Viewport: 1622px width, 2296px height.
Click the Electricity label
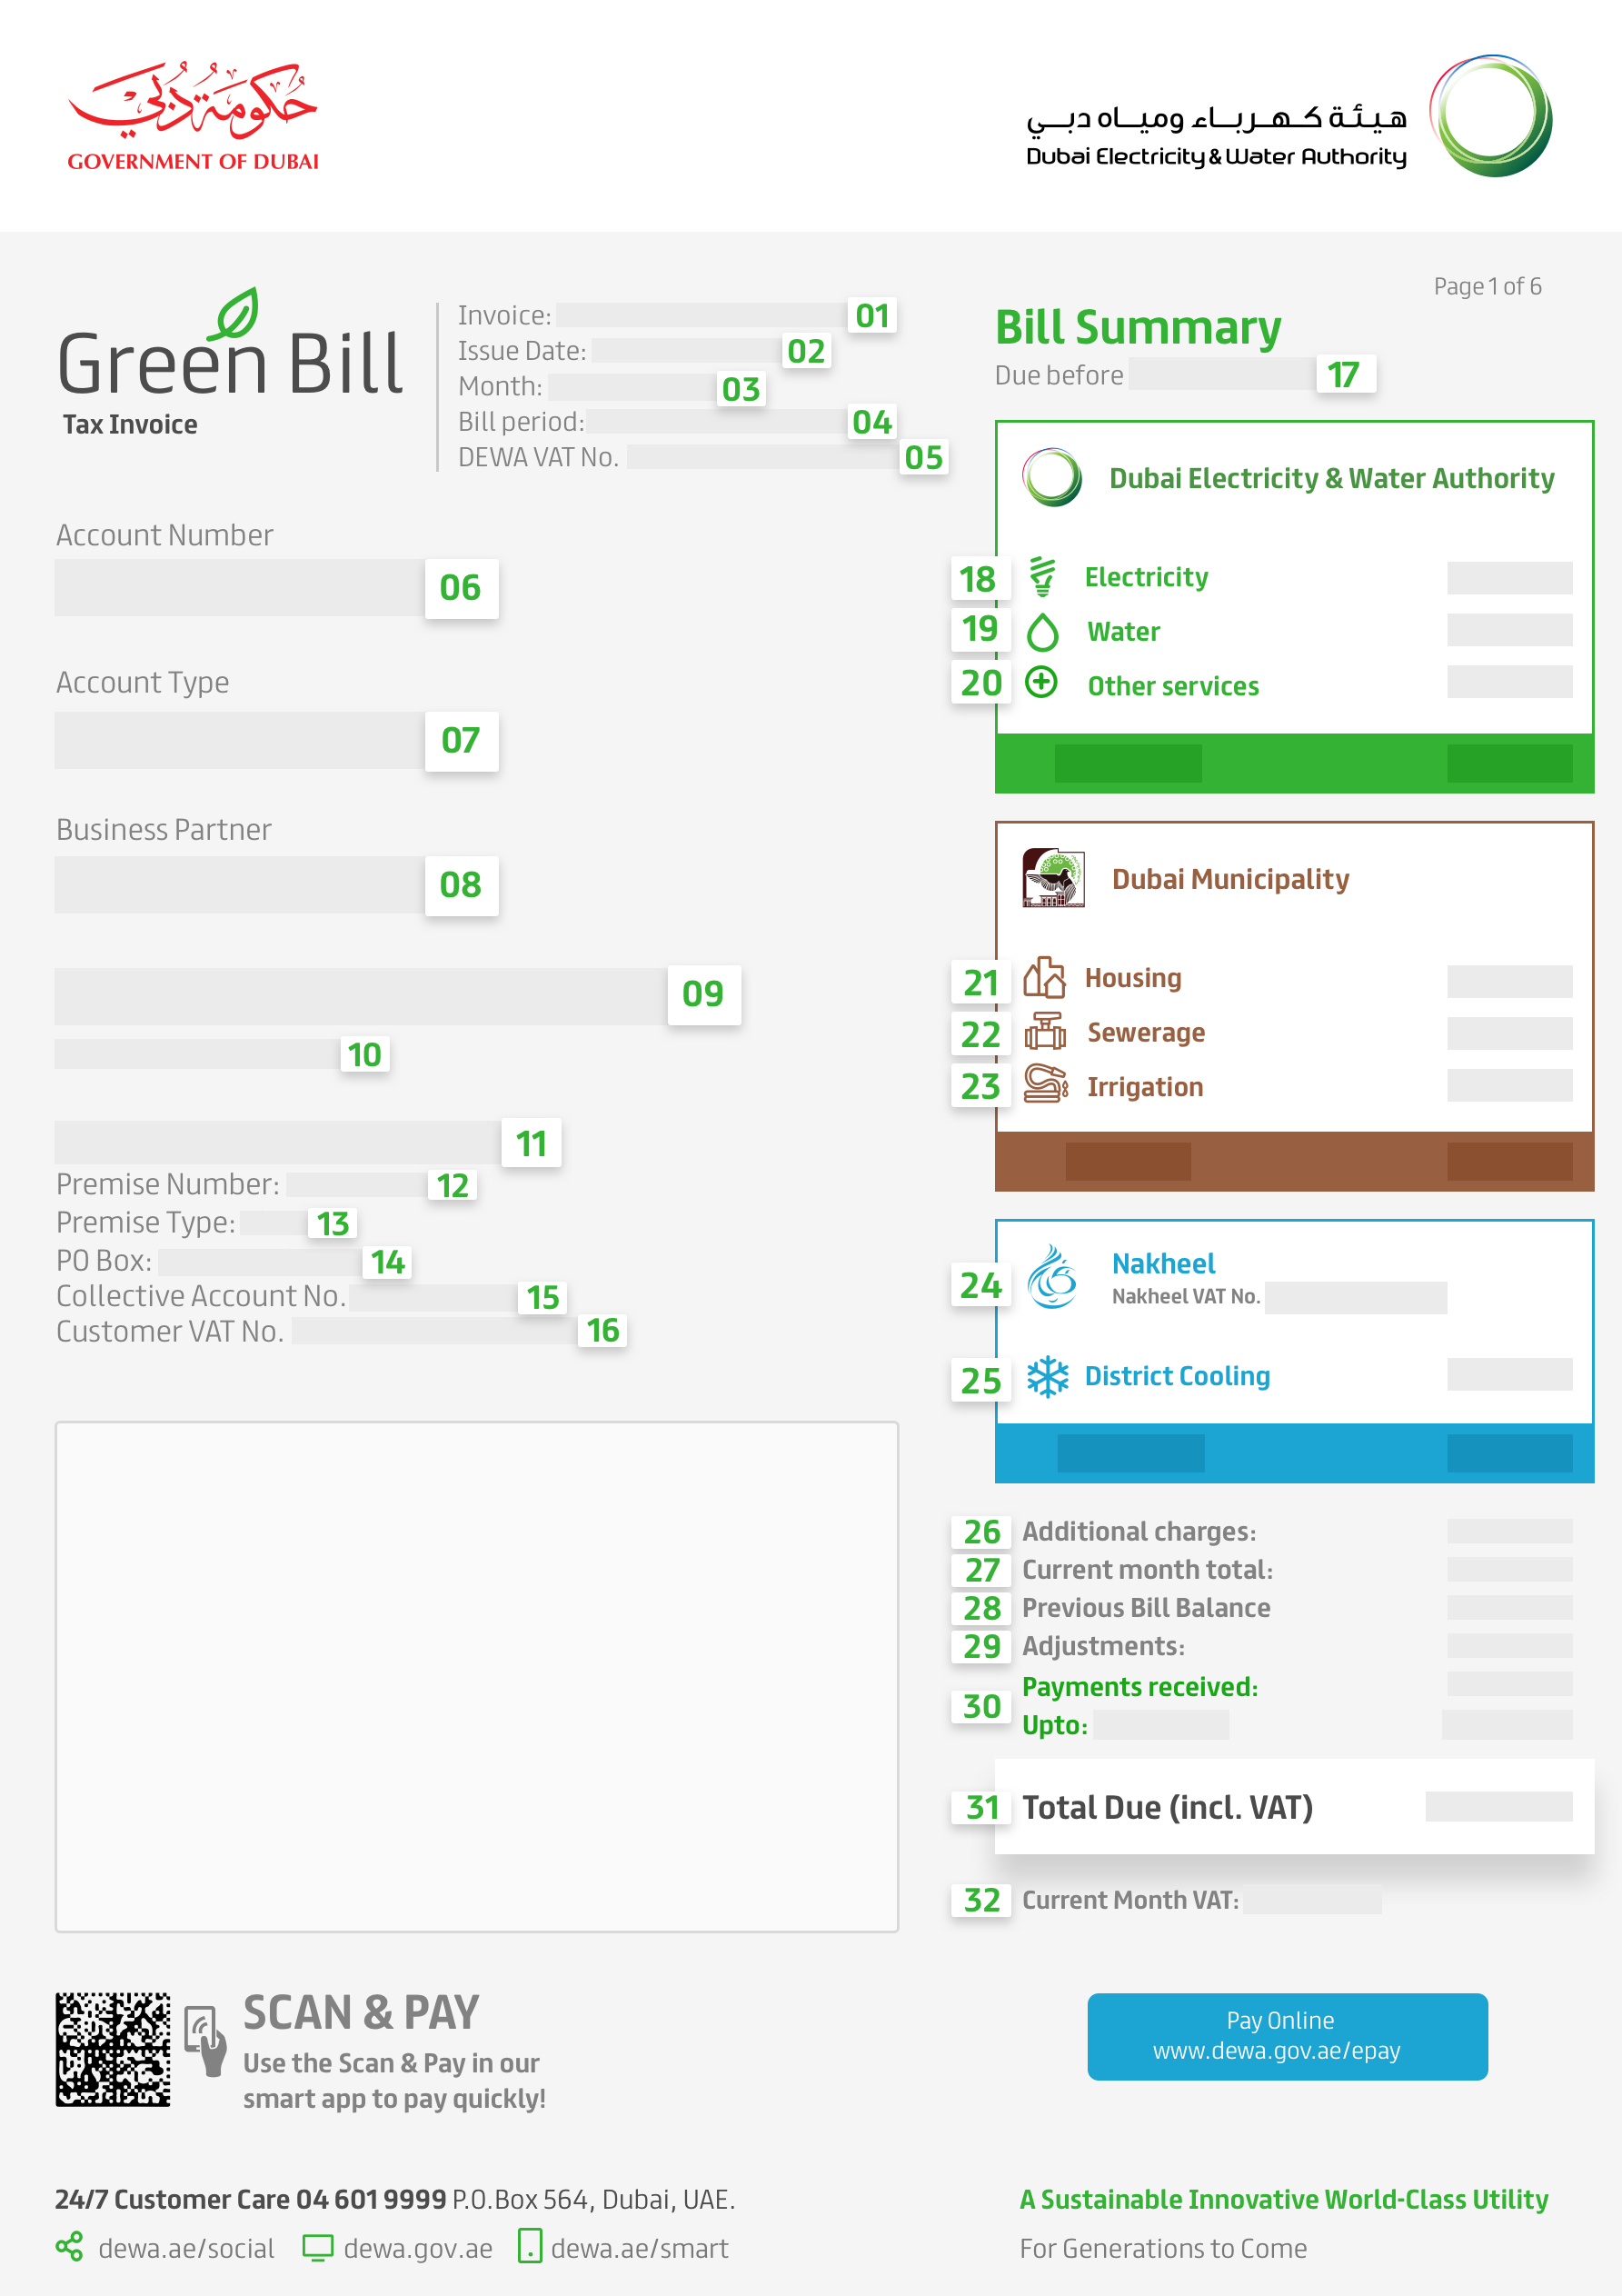1146,577
